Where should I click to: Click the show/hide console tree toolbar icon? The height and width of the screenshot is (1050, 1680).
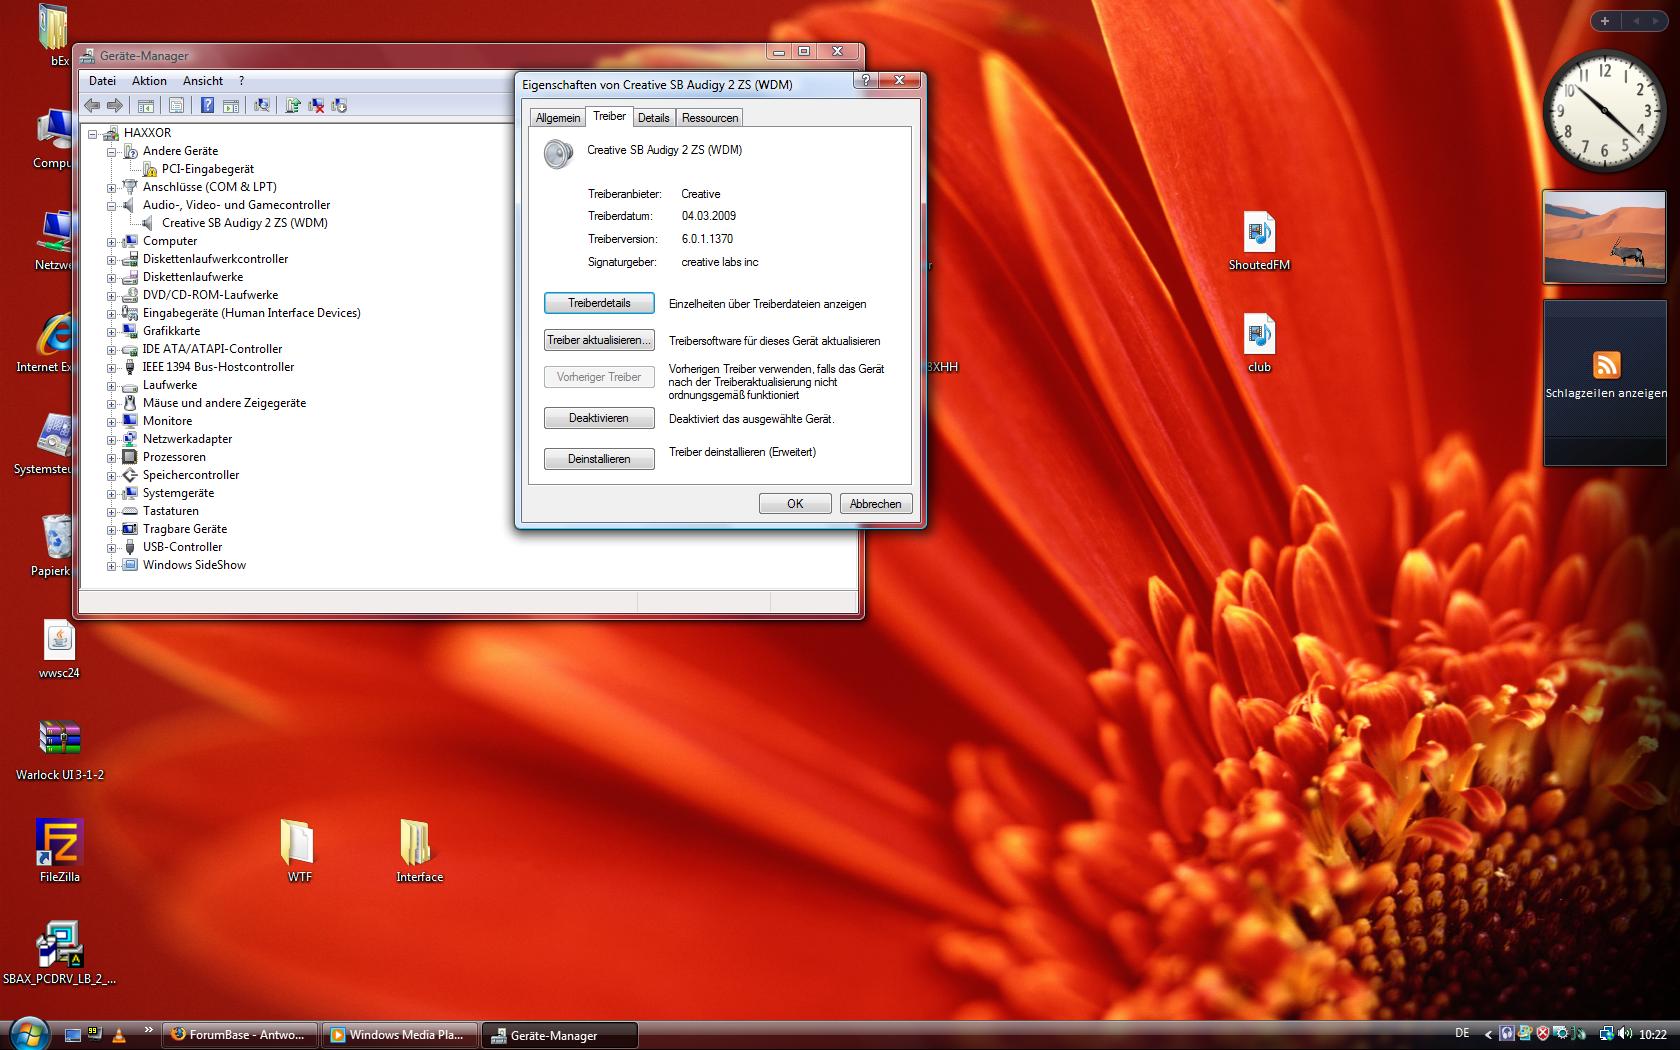[x=146, y=105]
